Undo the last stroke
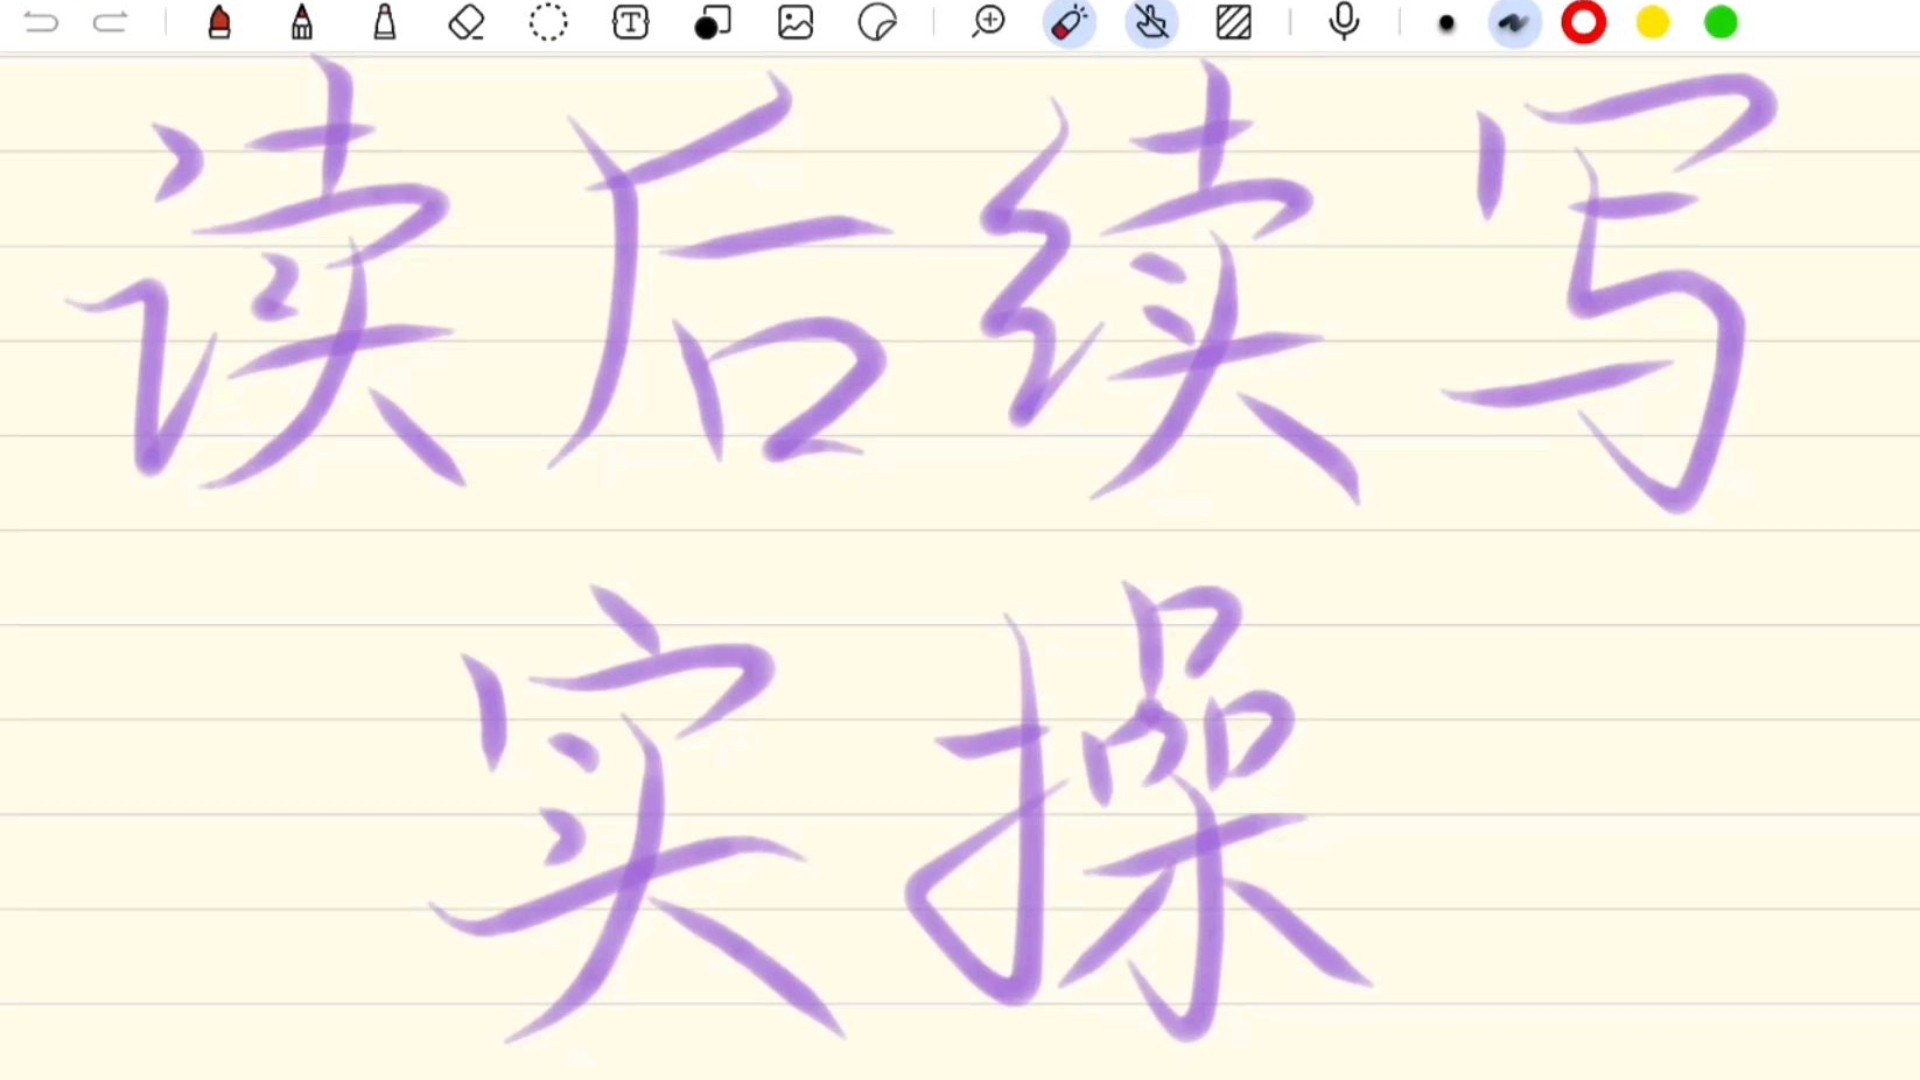This screenshot has height=1080, width=1920. (x=41, y=22)
